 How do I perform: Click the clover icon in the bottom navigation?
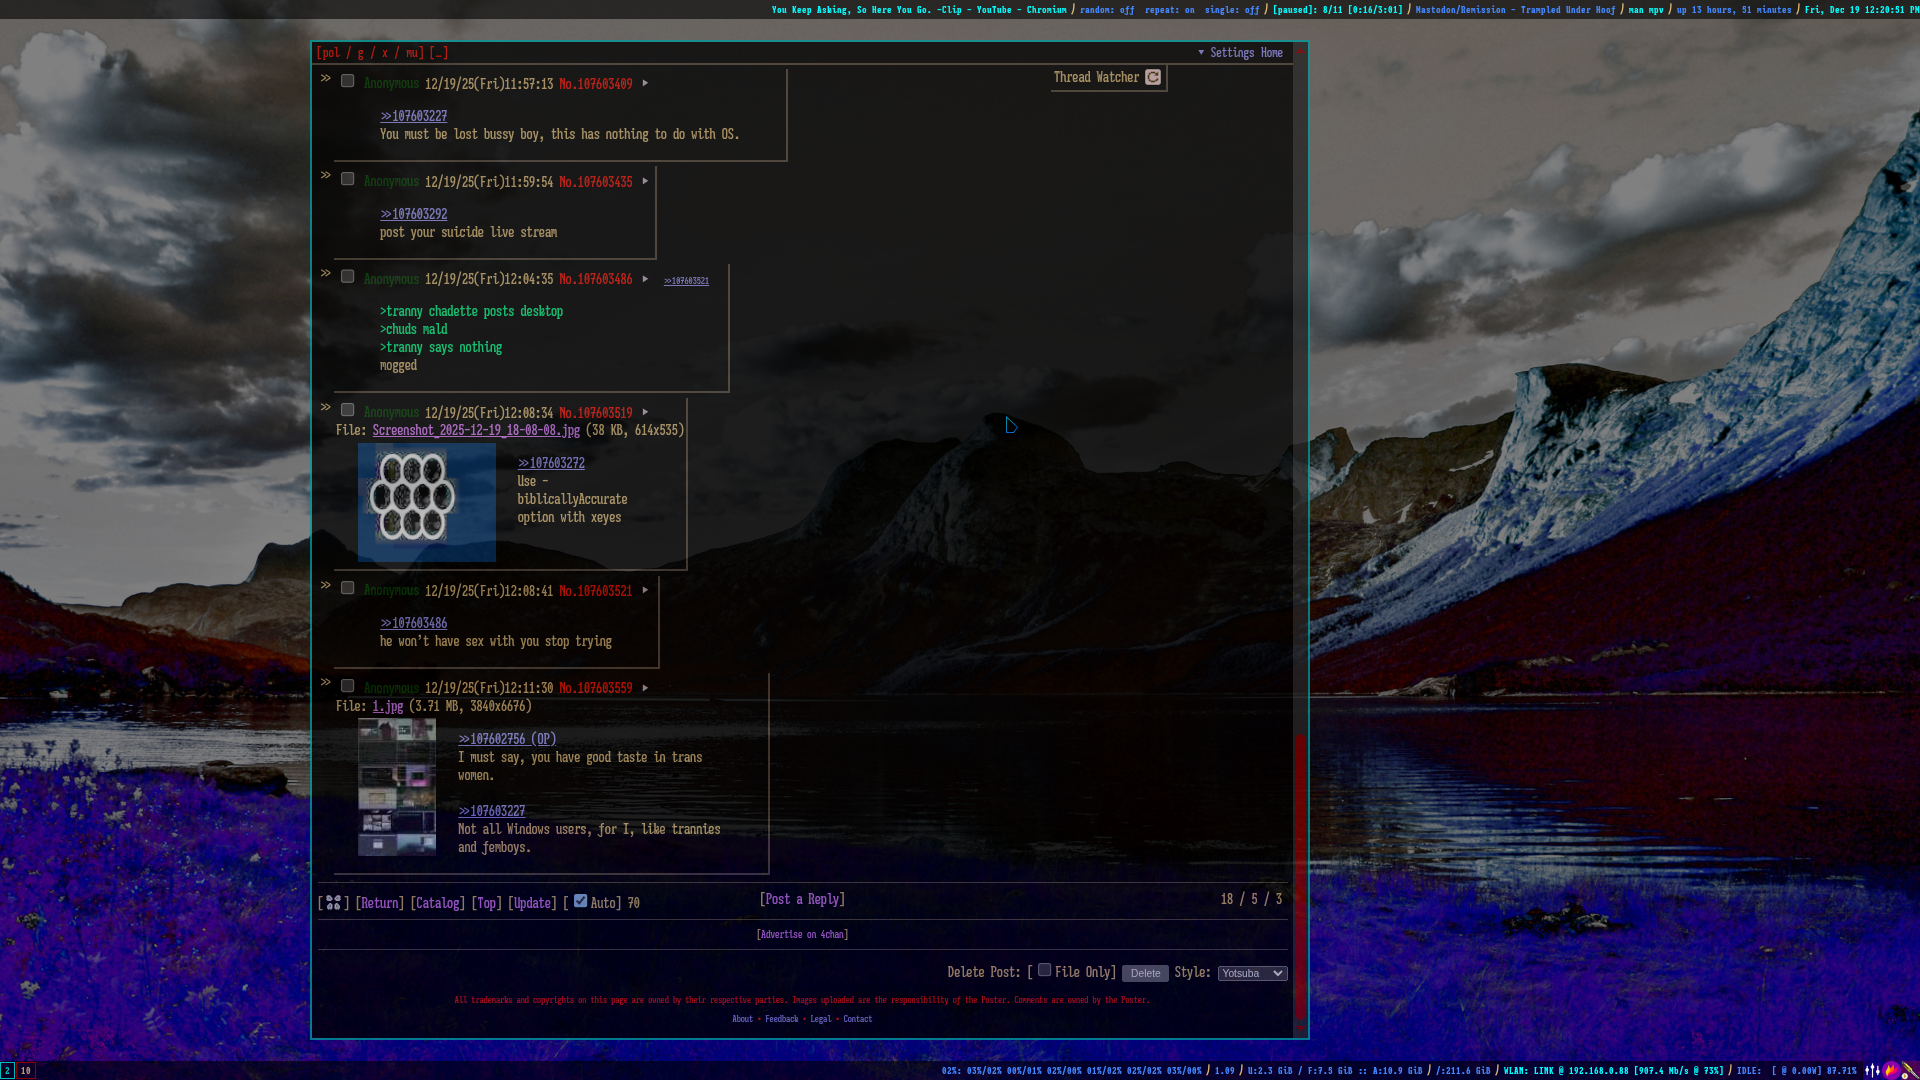(334, 902)
